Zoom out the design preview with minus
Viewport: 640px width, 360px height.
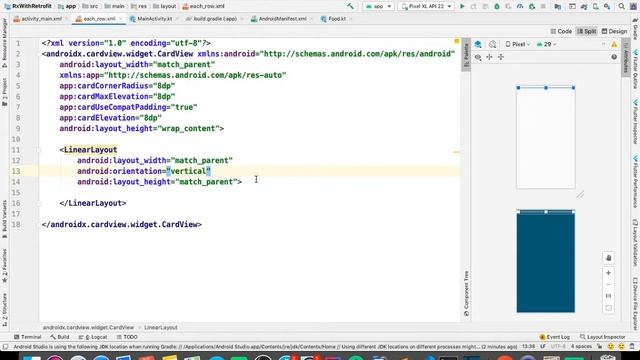coord(608,284)
